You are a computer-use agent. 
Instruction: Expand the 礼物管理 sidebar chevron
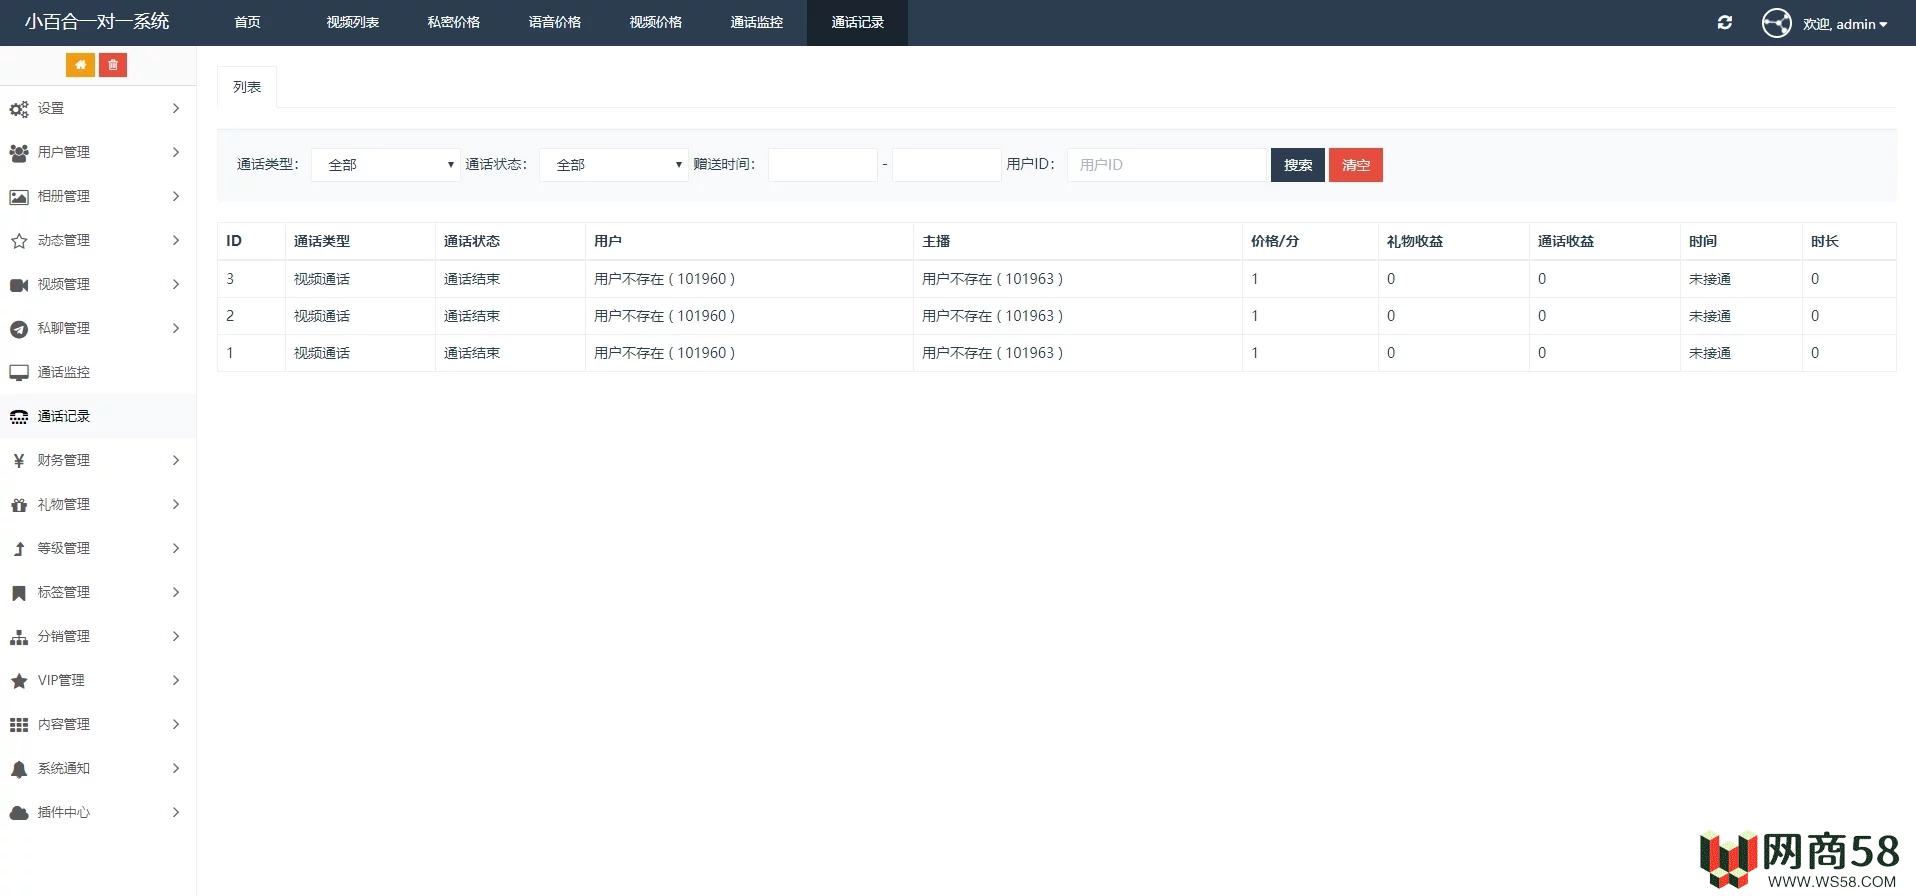[176, 504]
